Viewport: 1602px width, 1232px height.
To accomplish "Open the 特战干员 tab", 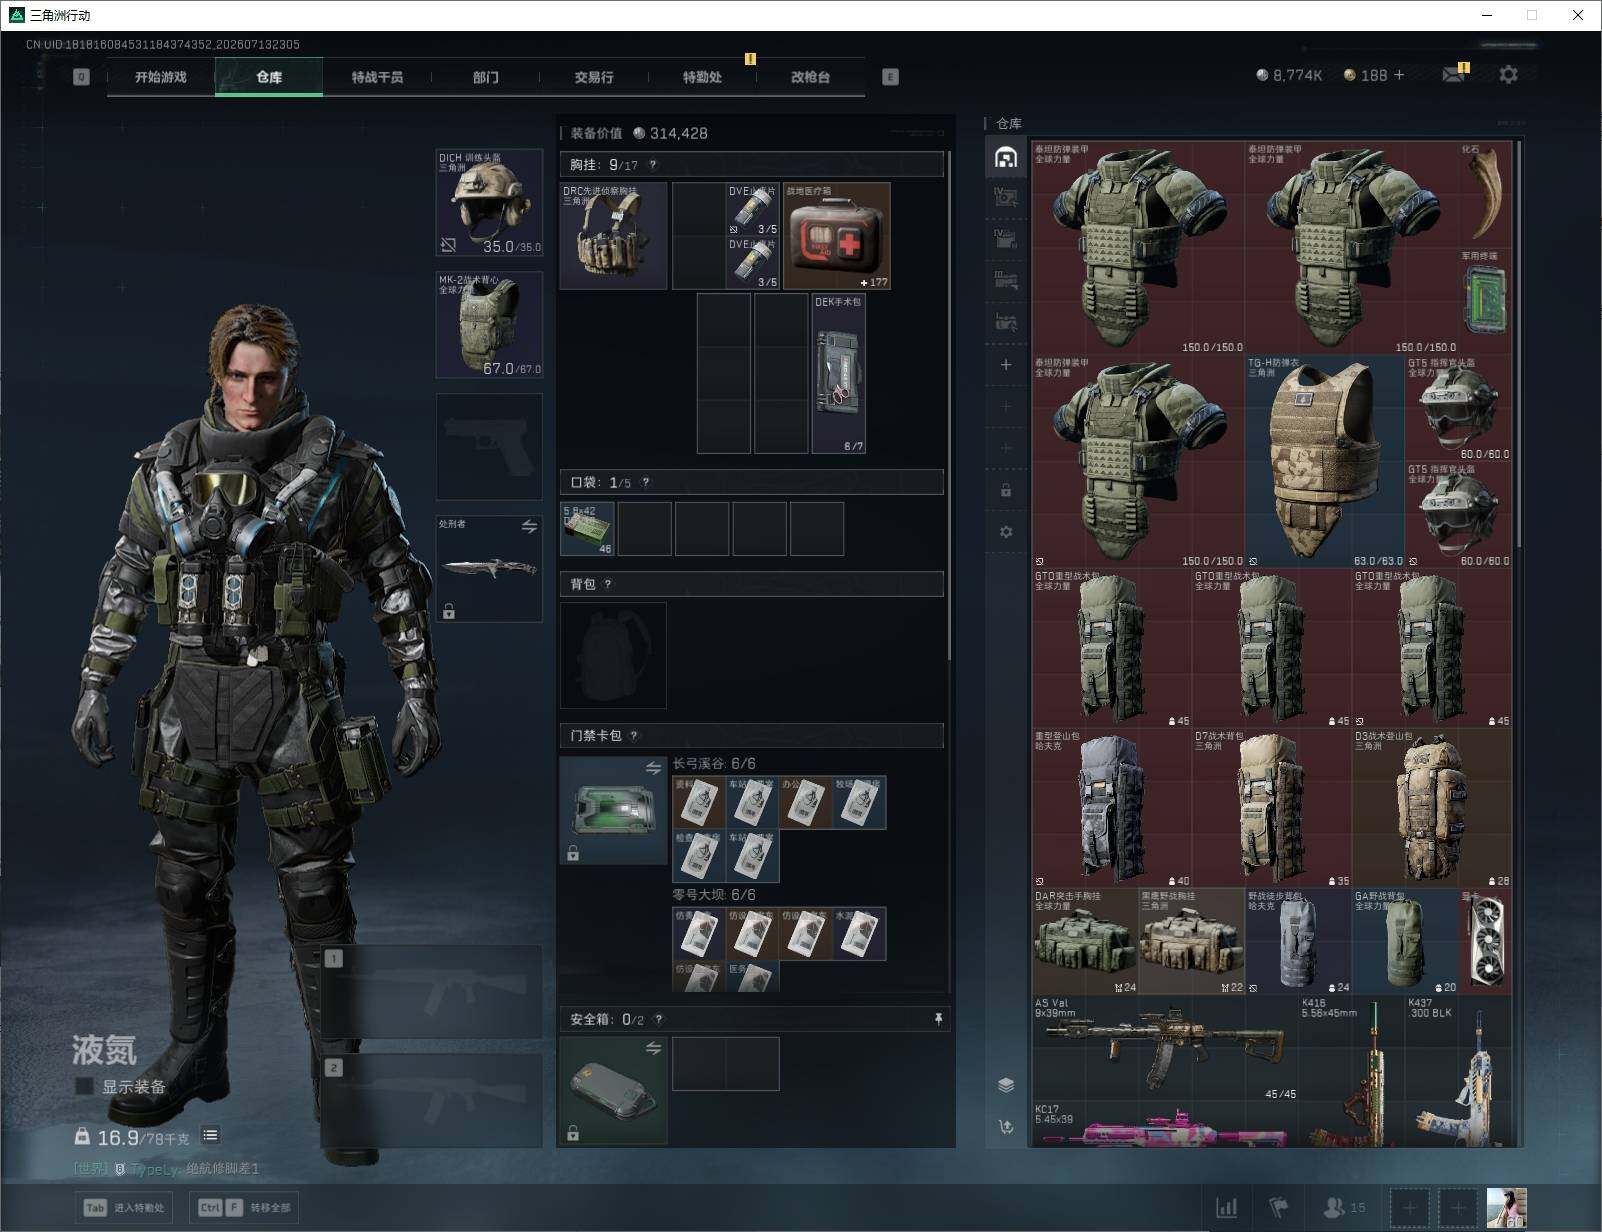I will (377, 77).
